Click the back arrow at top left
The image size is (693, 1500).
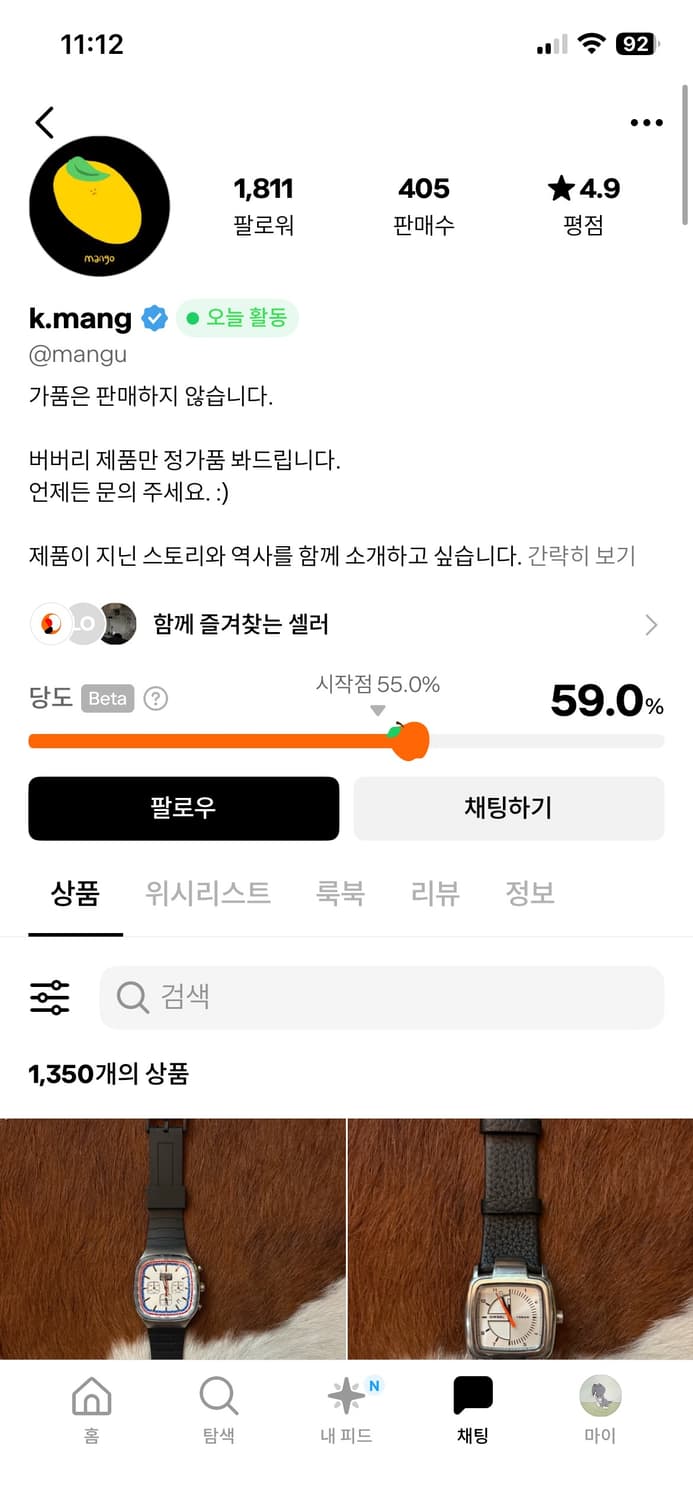point(44,121)
